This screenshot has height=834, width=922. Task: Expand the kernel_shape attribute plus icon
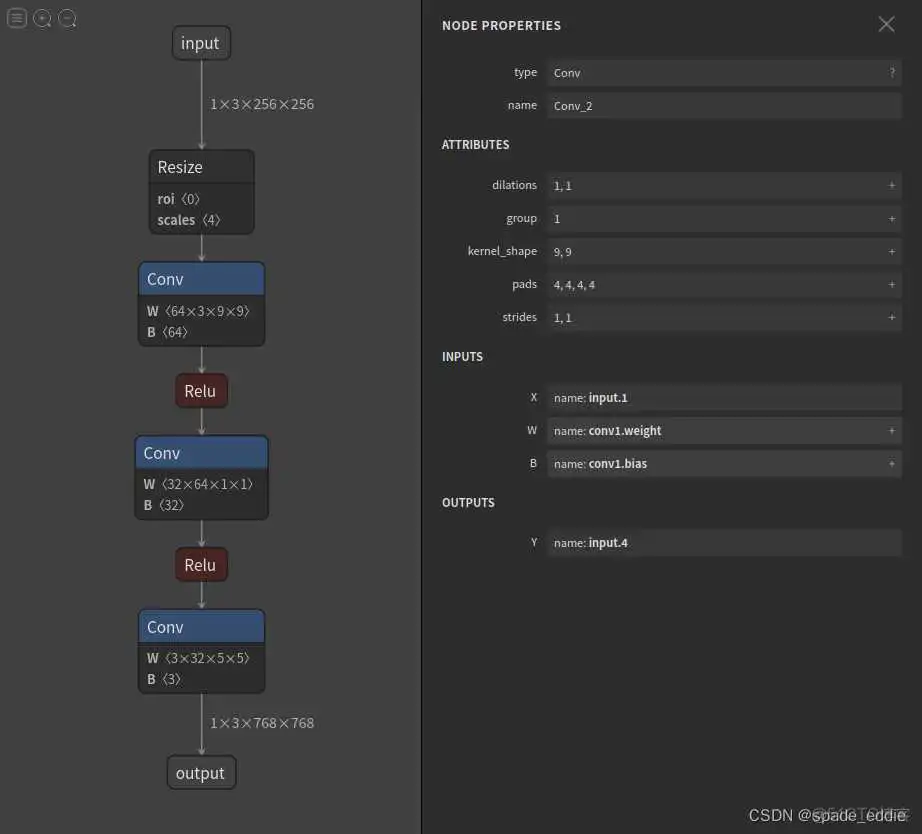pos(891,252)
